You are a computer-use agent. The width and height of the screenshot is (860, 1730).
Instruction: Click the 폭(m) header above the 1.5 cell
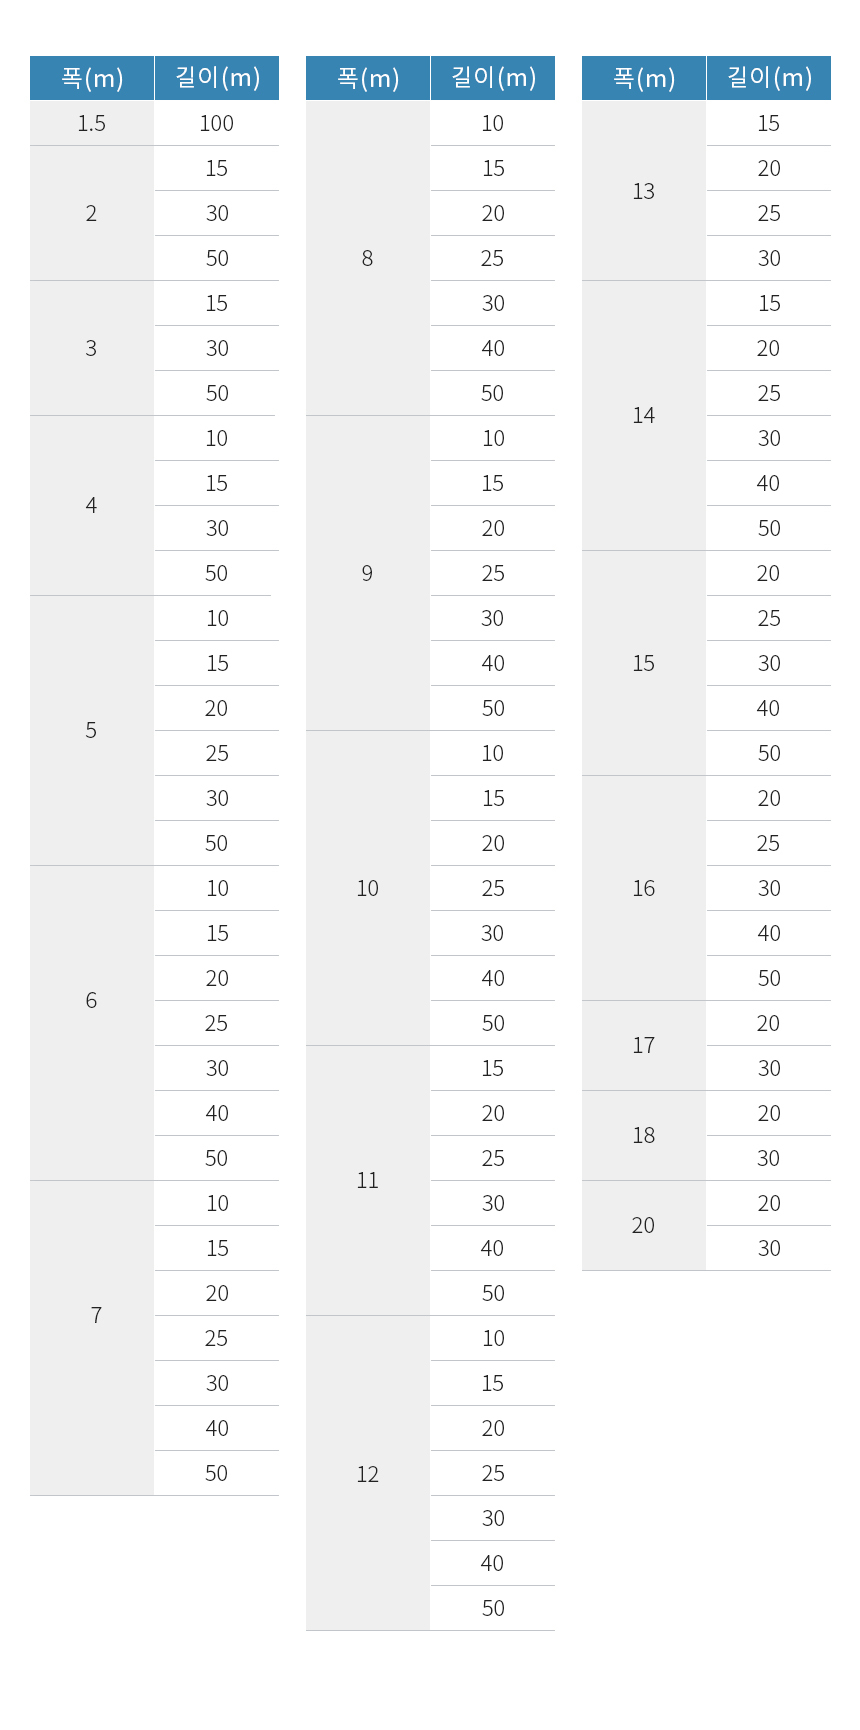[x=92, y=78]
